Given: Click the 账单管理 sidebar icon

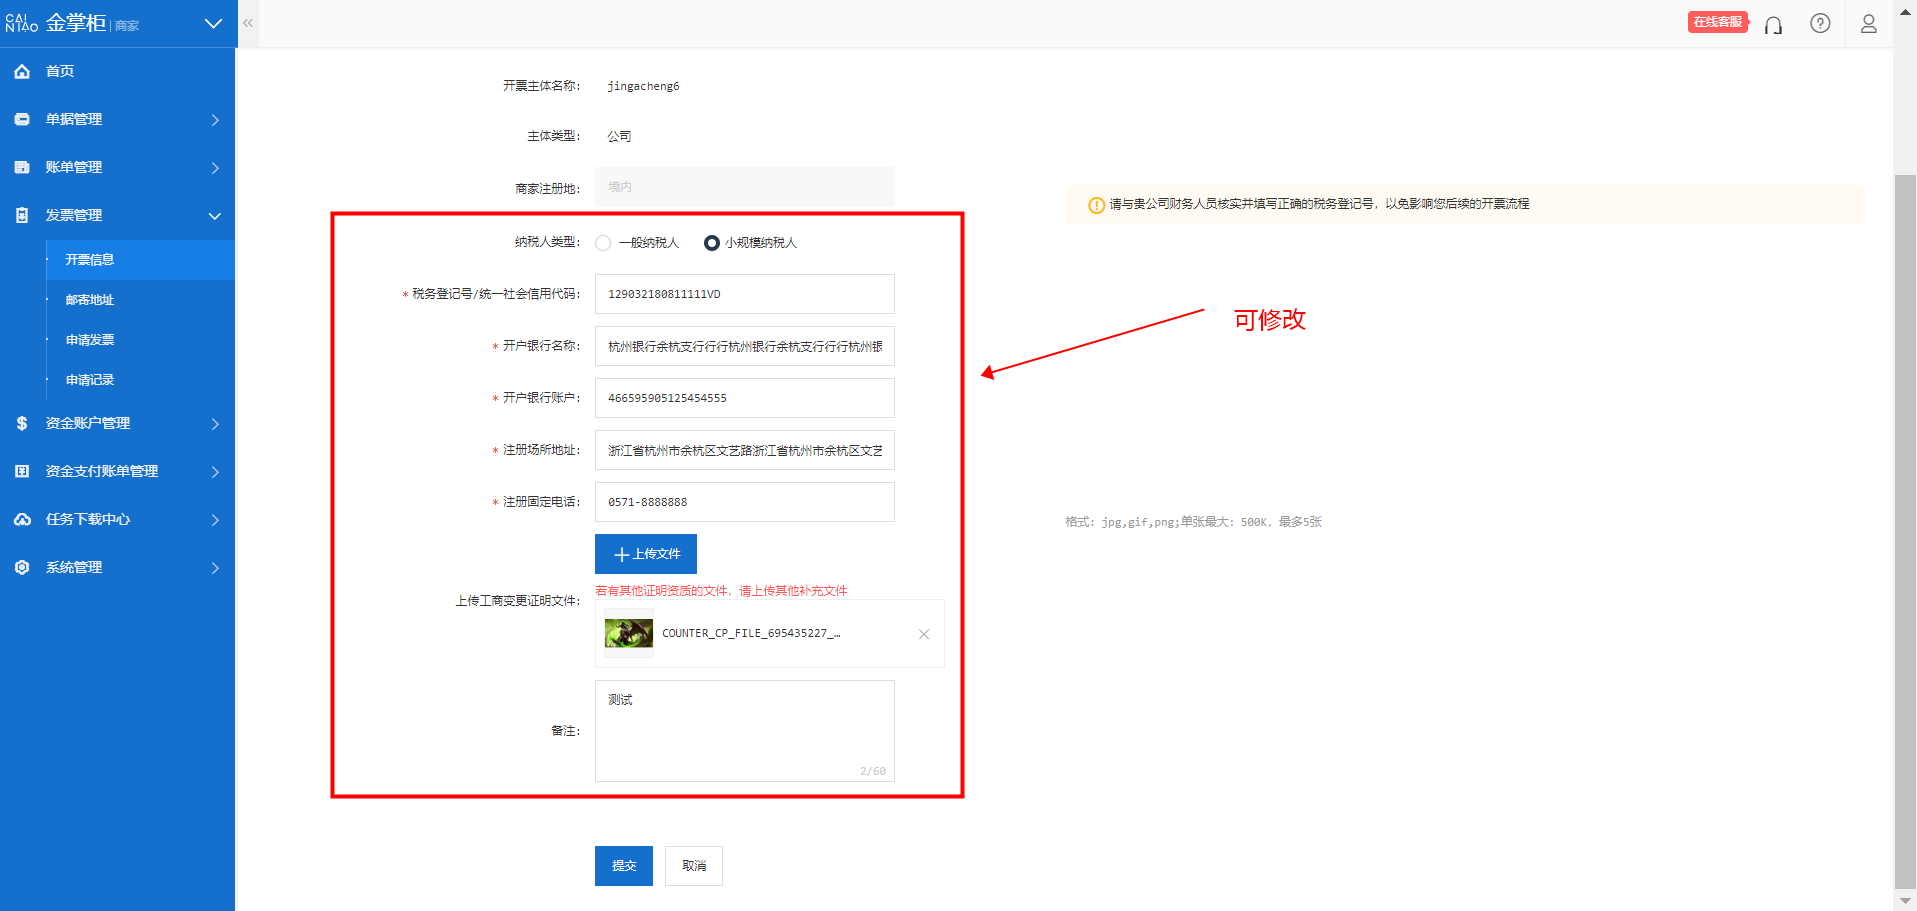Looking at the screenshot, I should pos(22,168).
